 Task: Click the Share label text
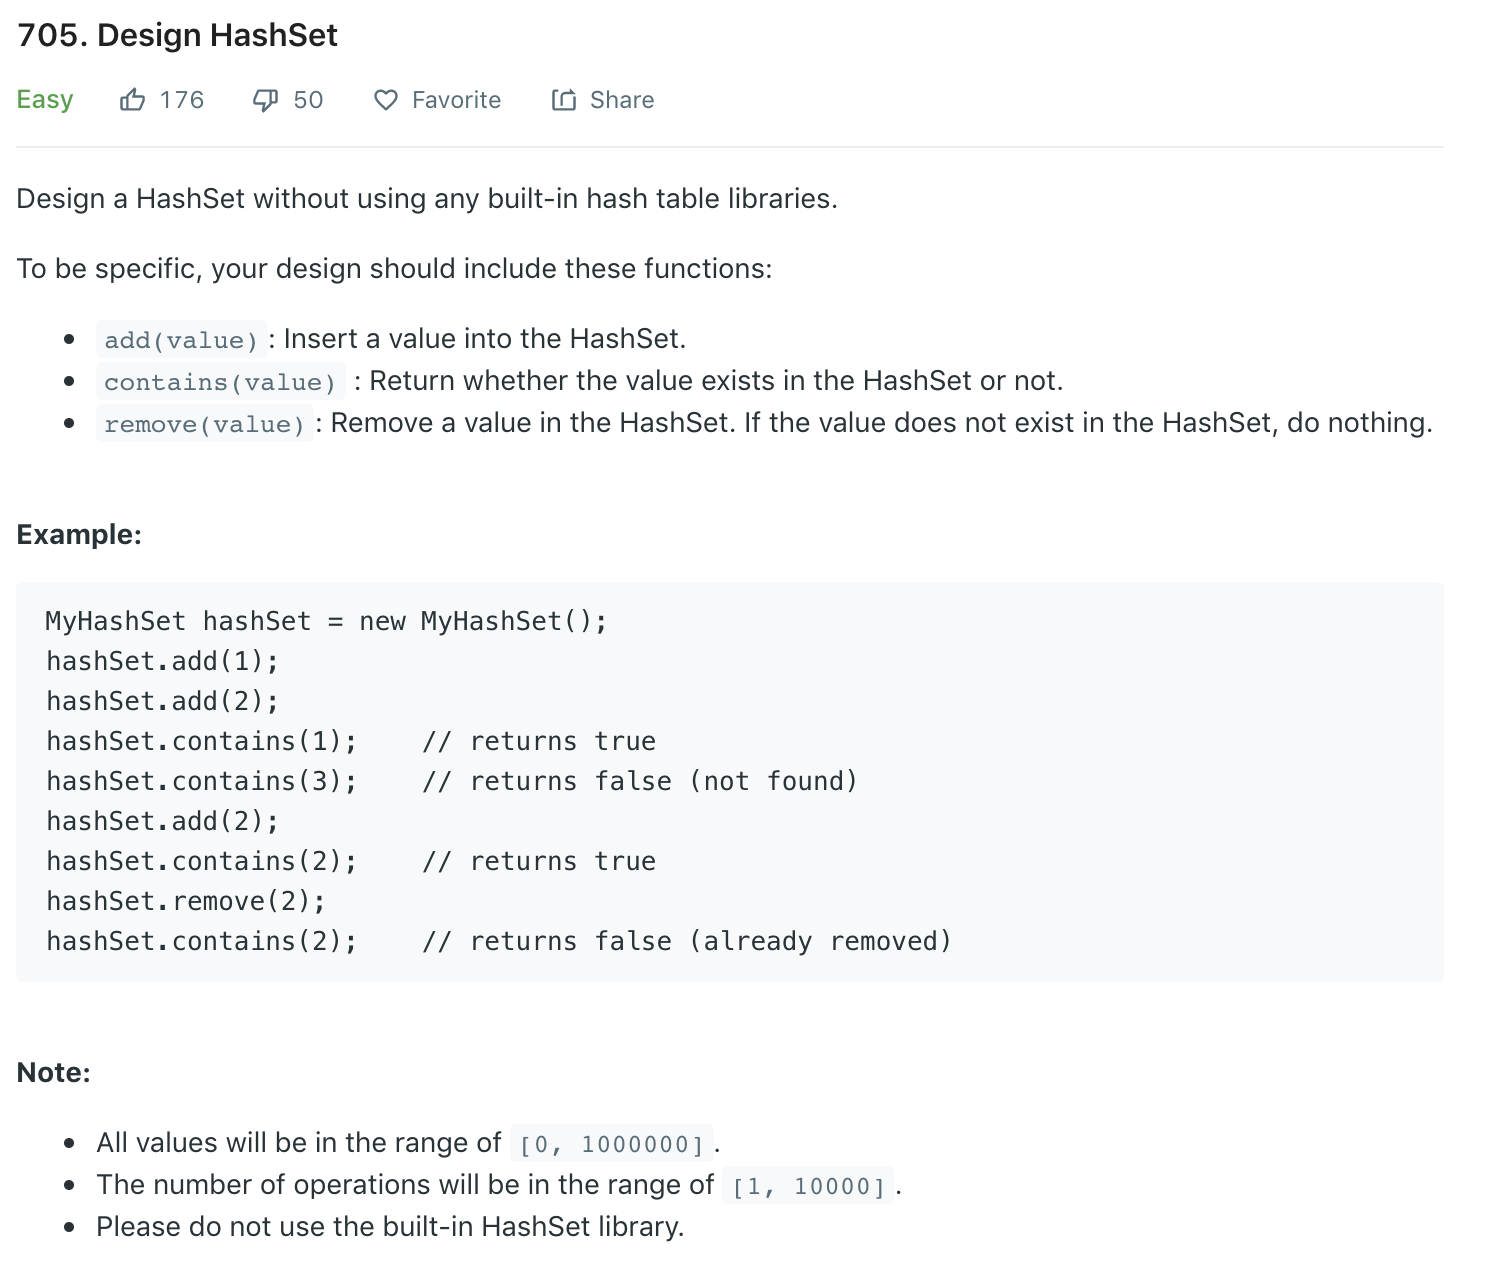point(621,100)
